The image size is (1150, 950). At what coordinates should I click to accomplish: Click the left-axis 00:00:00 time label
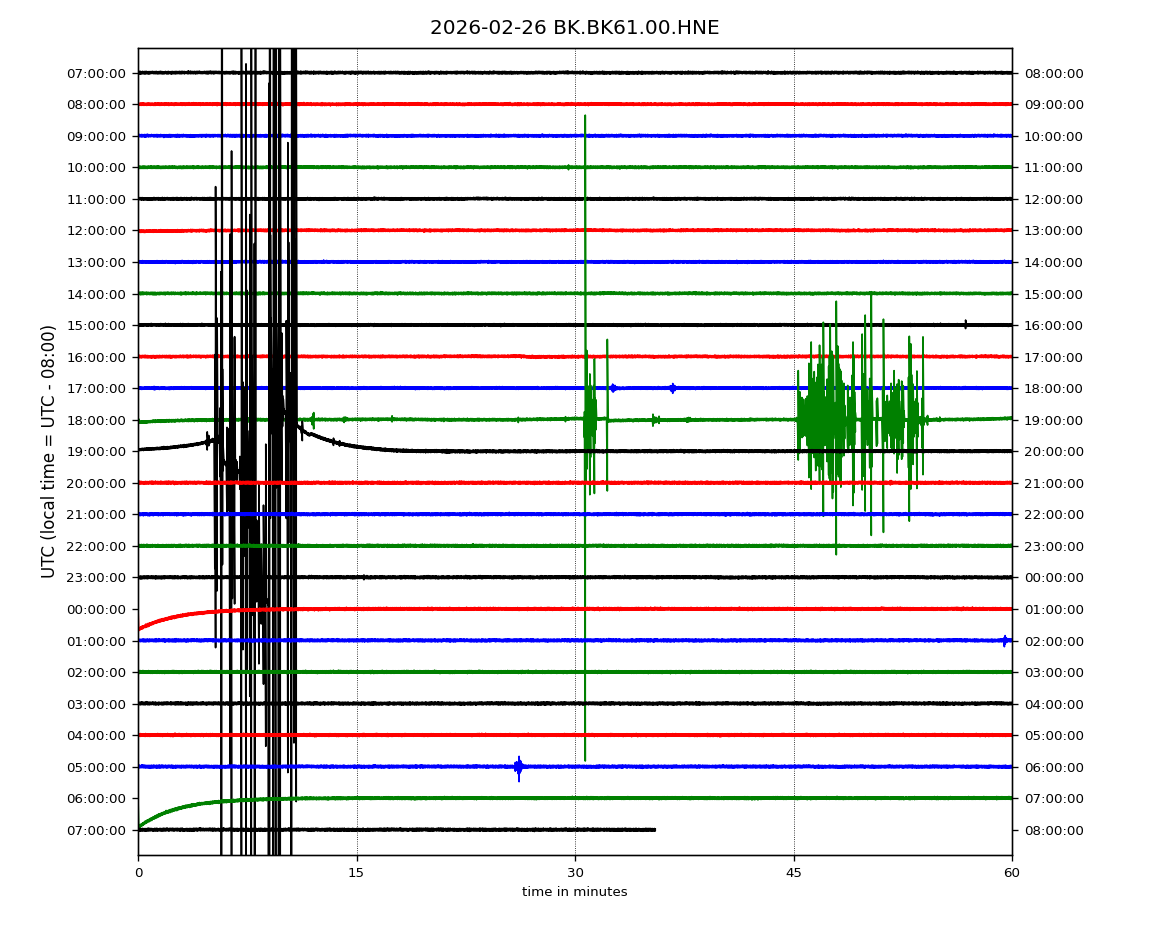click(98, 609)
